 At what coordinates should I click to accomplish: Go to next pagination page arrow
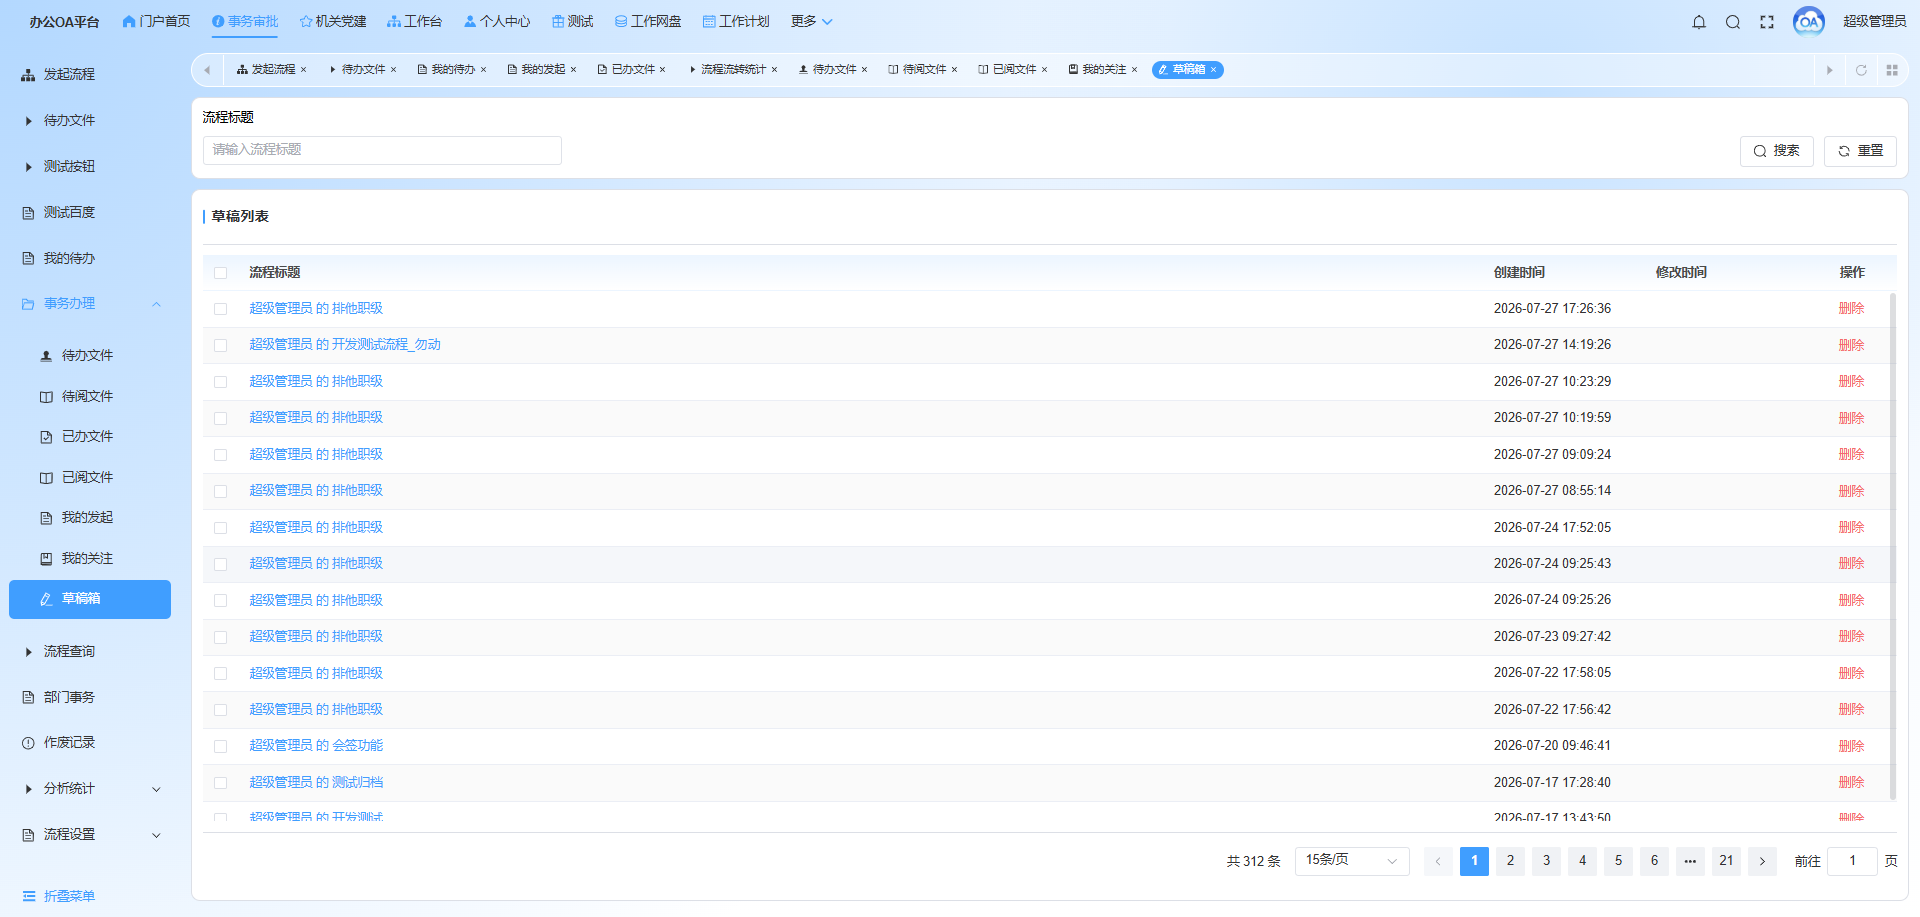pyautogui.click(x=1762, y=861)
